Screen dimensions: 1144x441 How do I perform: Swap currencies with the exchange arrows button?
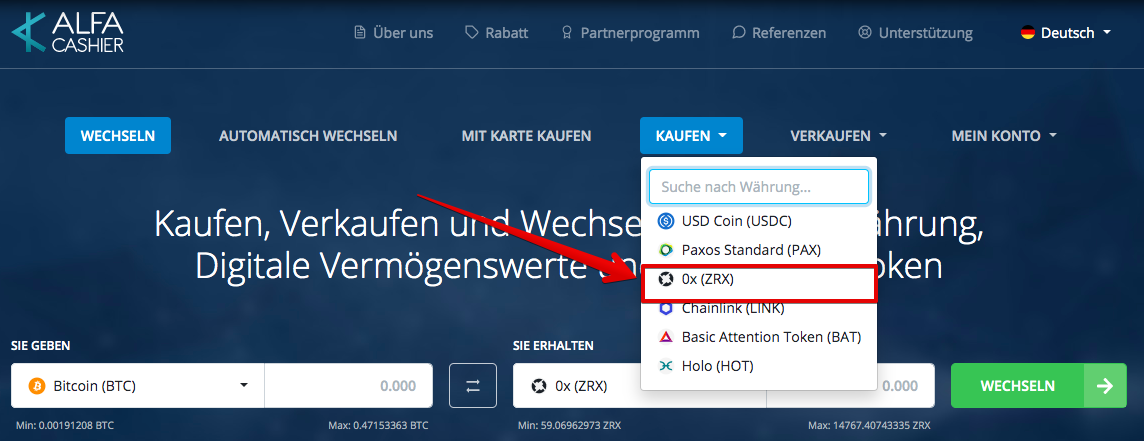473,386
